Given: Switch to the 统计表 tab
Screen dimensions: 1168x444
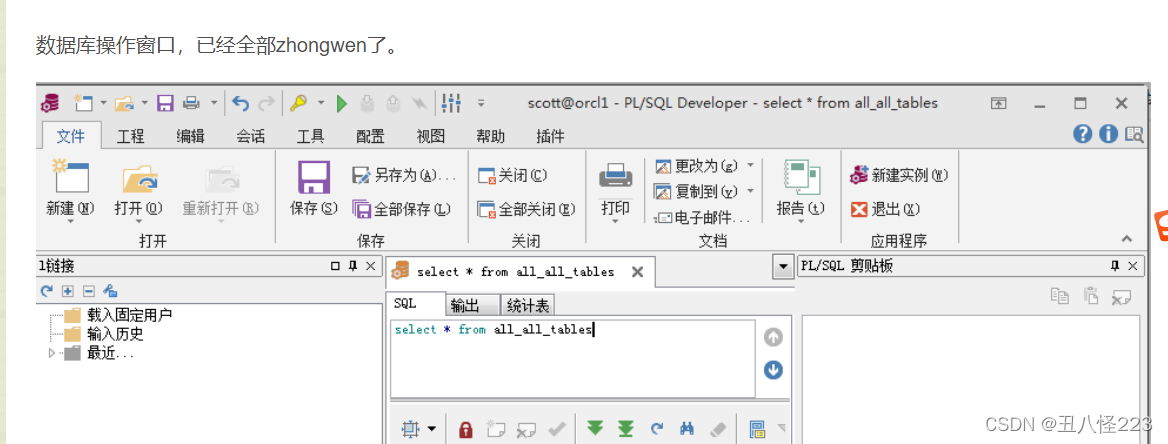Looking at the screenshot, I should click(x=527, y=305).
